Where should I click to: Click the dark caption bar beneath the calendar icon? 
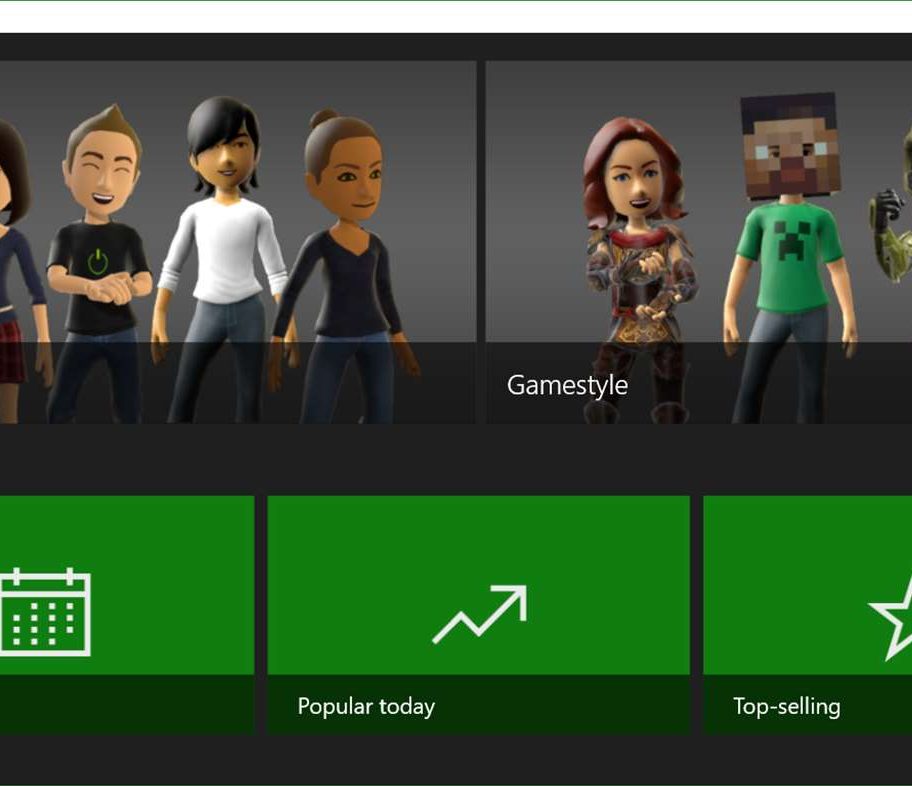click(x=126, y=705)
